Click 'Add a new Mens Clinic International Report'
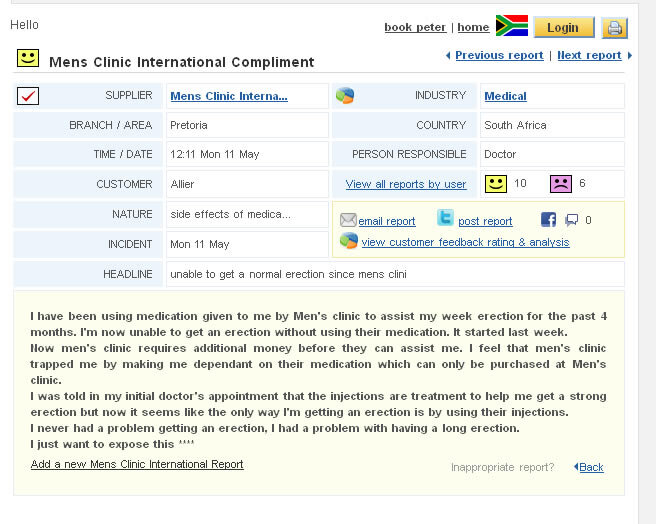This screenshot has width=656, height=524. click(x=137, y=464)
